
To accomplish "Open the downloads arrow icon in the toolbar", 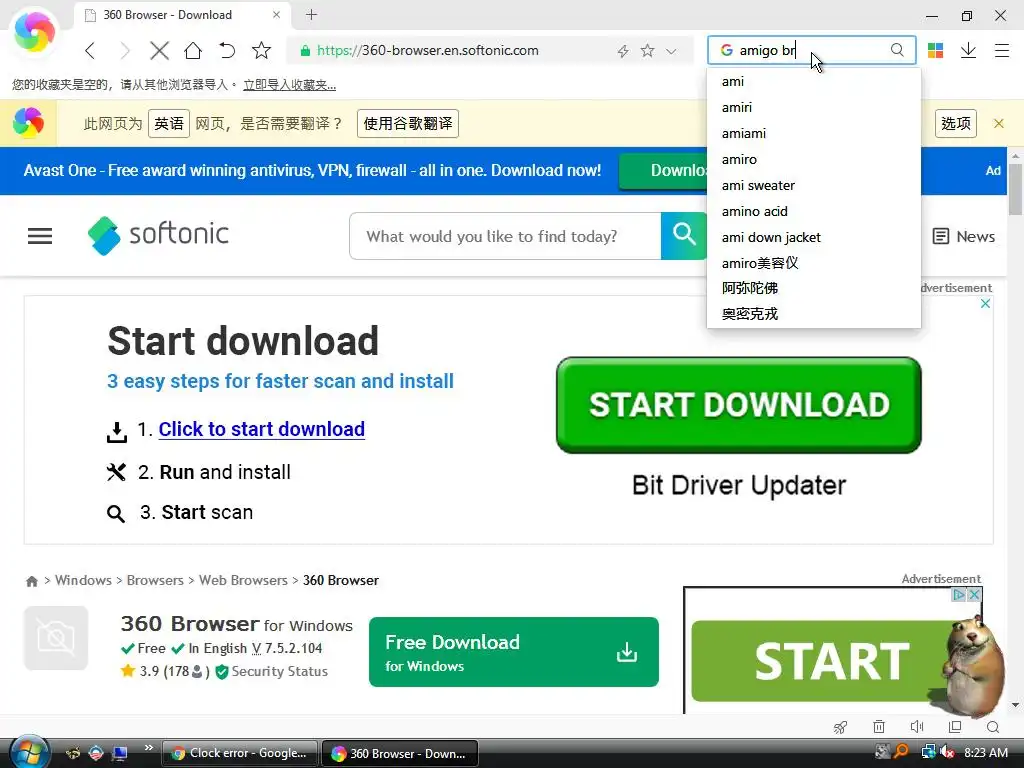I will [968, 50].
